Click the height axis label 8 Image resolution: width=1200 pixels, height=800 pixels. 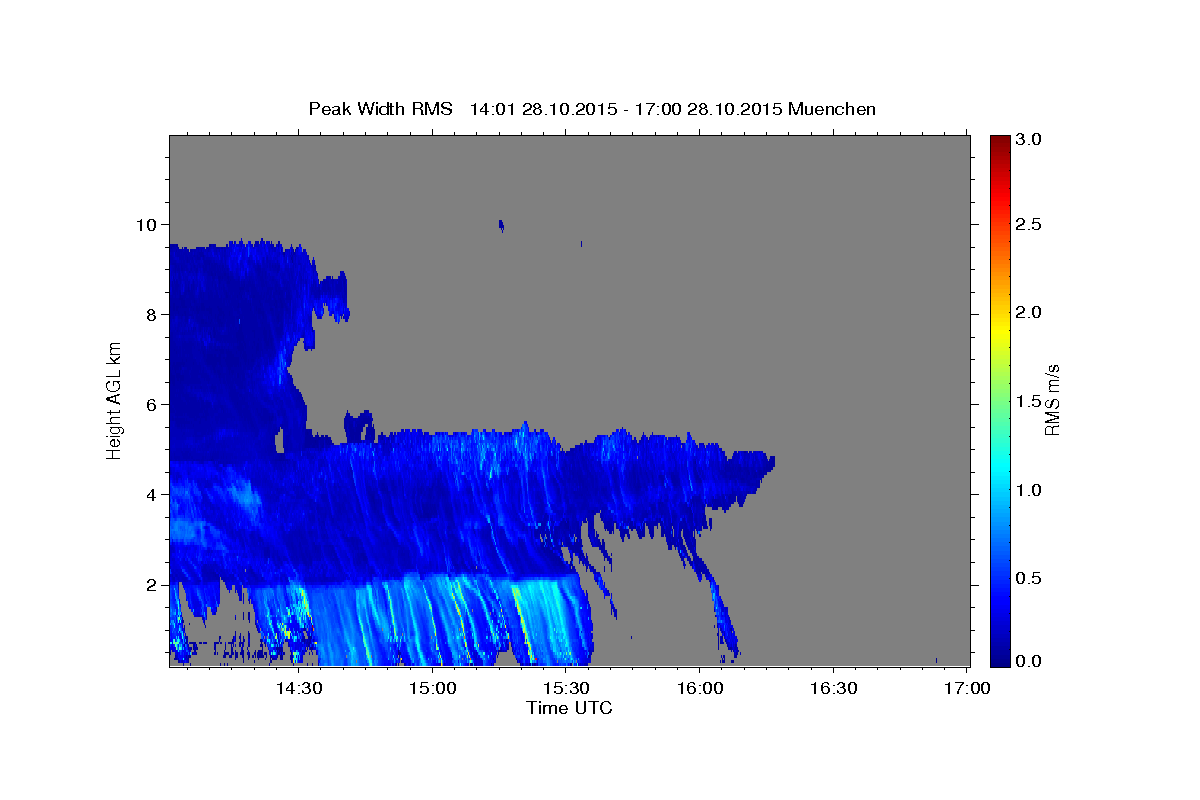[x=154, y=314]
